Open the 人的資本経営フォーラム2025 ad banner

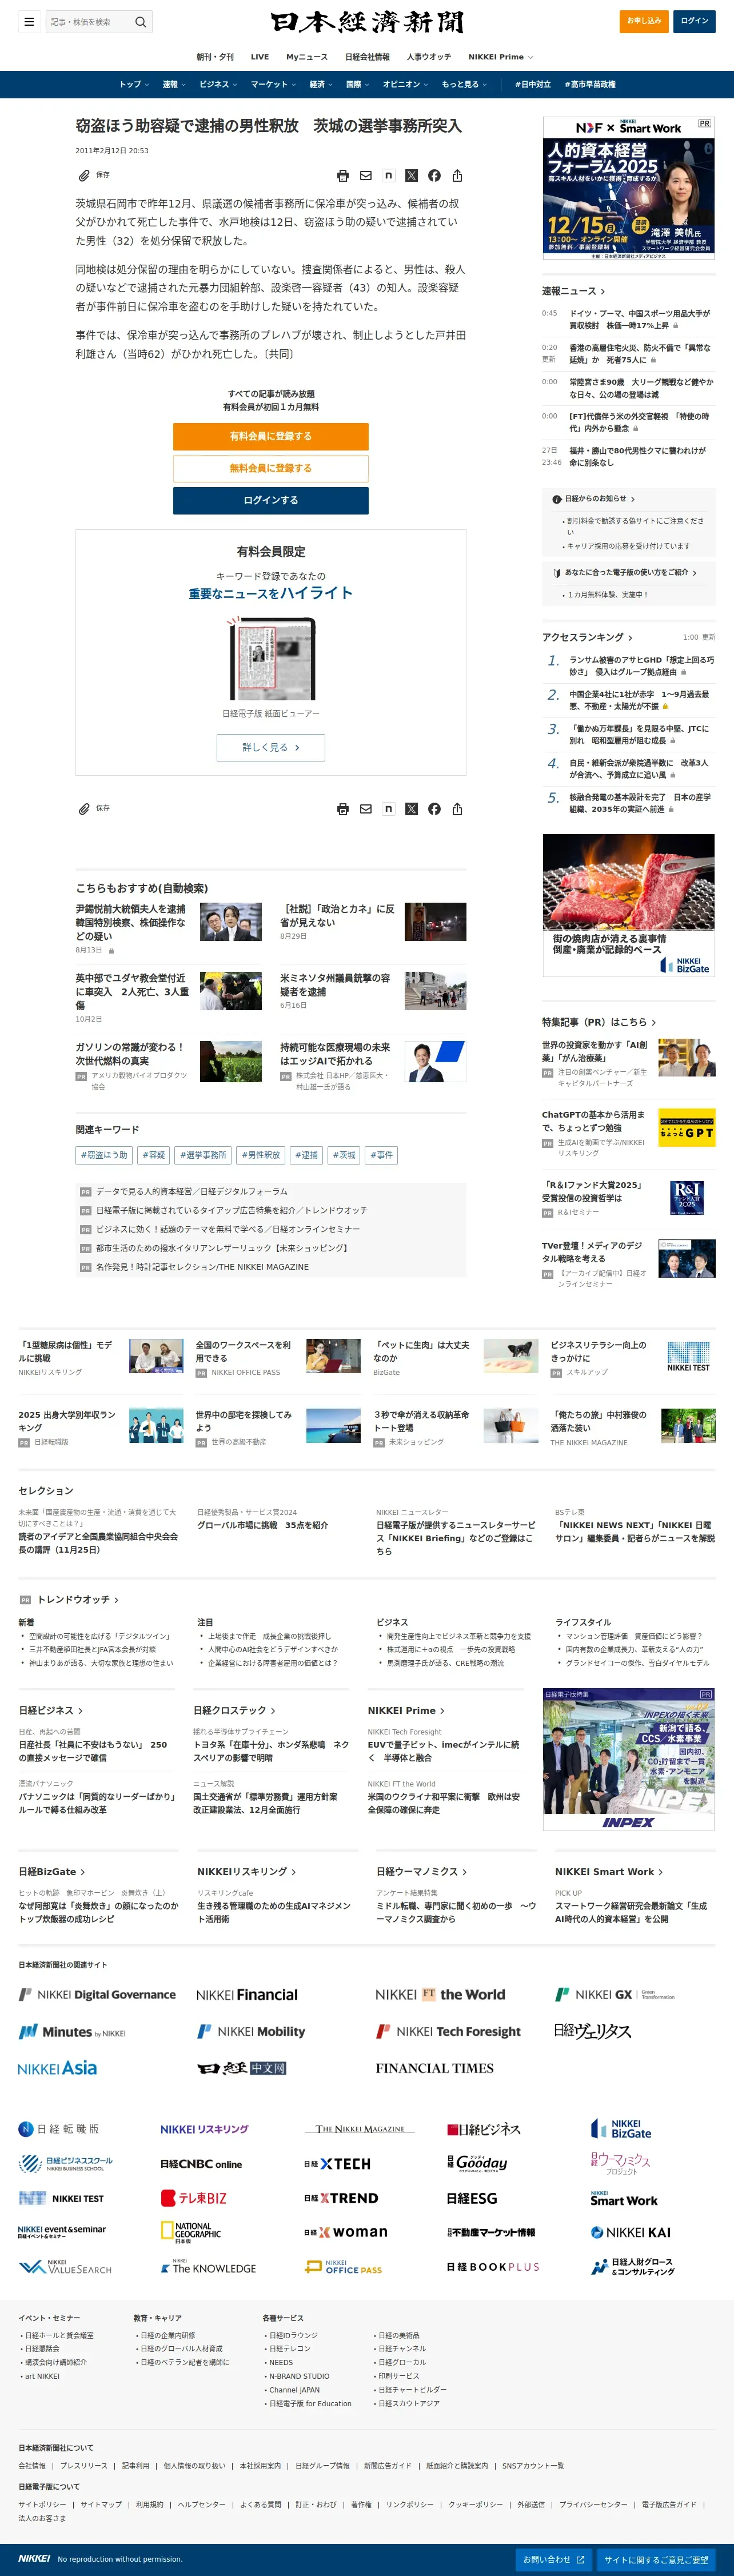629,188
